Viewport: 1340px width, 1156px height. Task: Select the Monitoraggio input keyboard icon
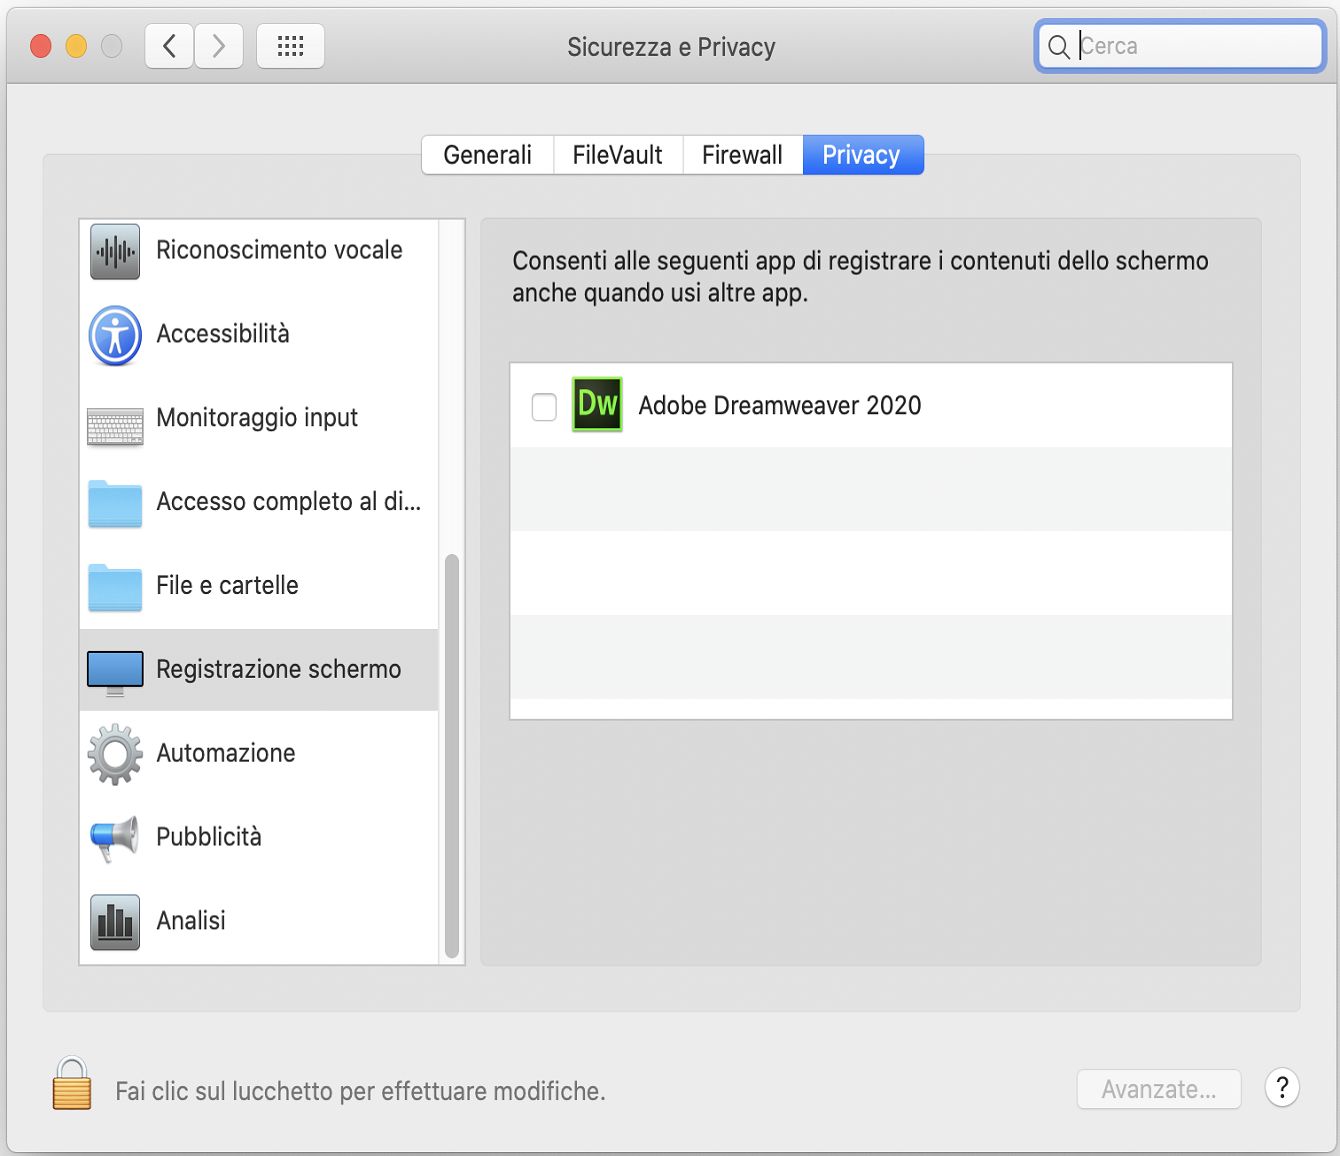click(114, 419)
